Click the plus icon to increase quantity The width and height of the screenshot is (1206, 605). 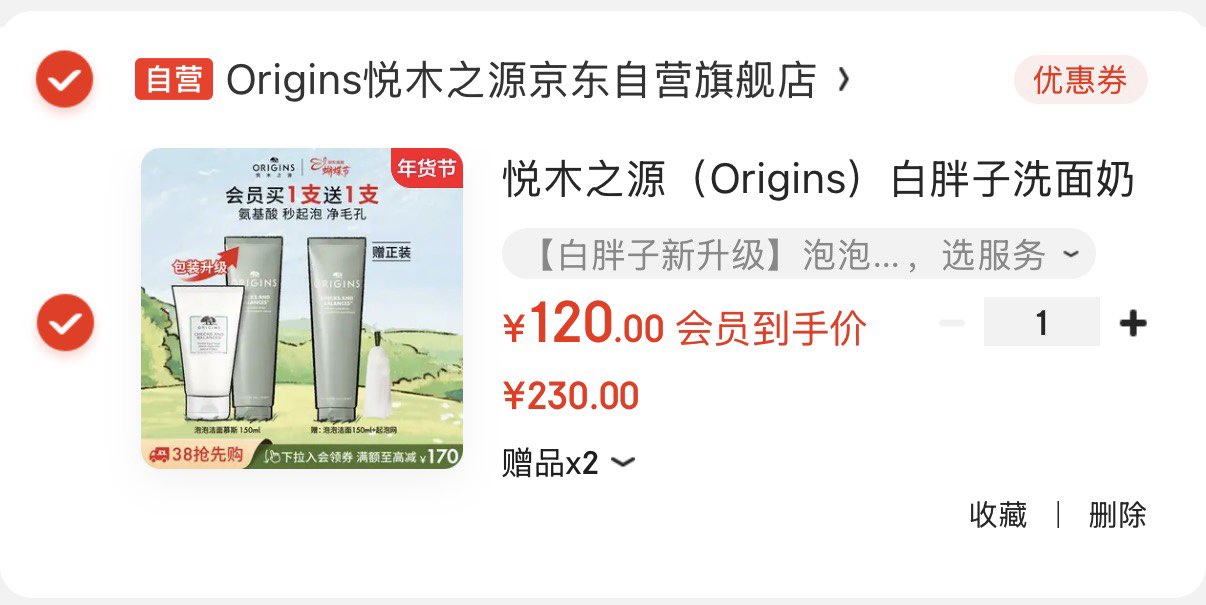pos(1132,323)
